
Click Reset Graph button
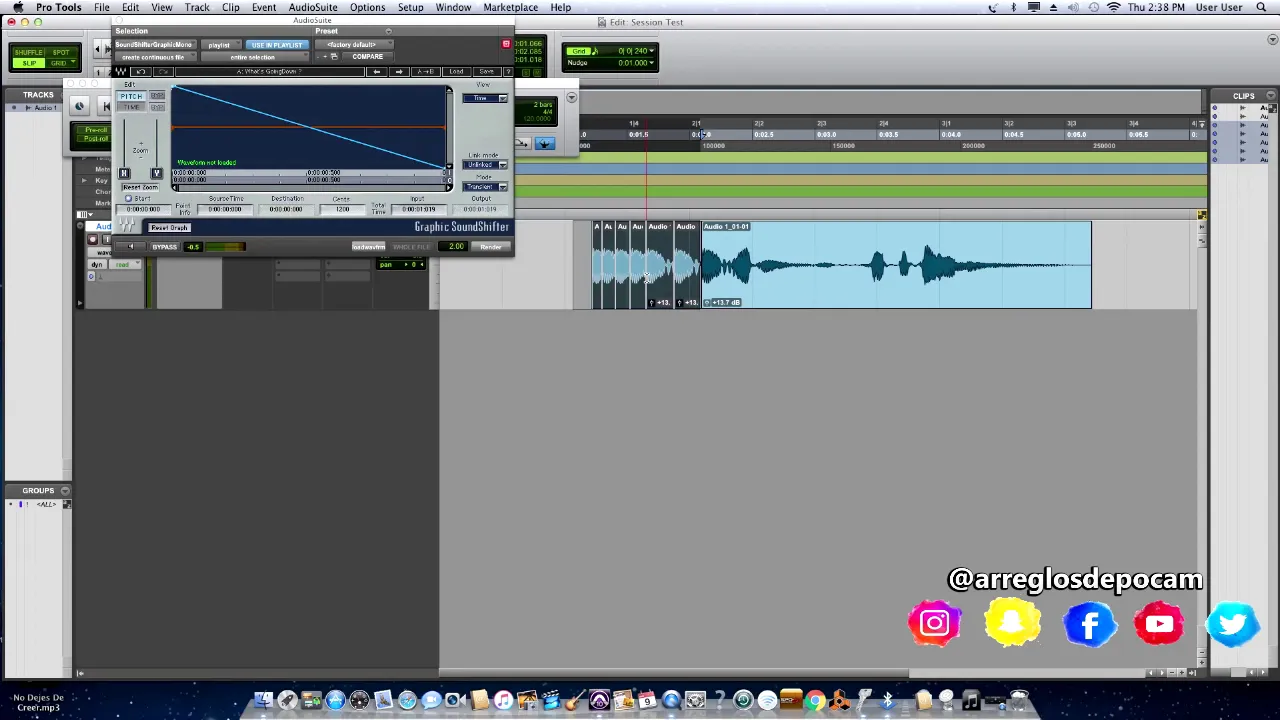(x=170, y=228)
